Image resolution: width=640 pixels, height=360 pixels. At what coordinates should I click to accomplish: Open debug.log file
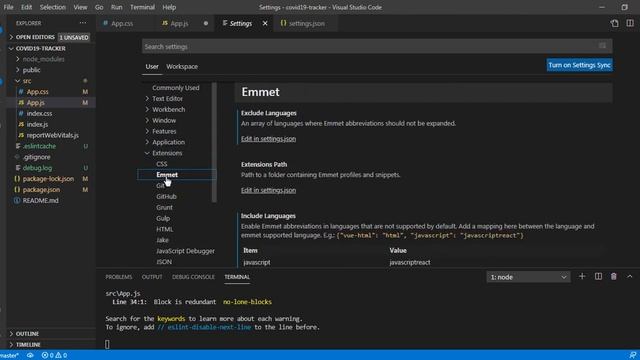(x=37, y=168)
